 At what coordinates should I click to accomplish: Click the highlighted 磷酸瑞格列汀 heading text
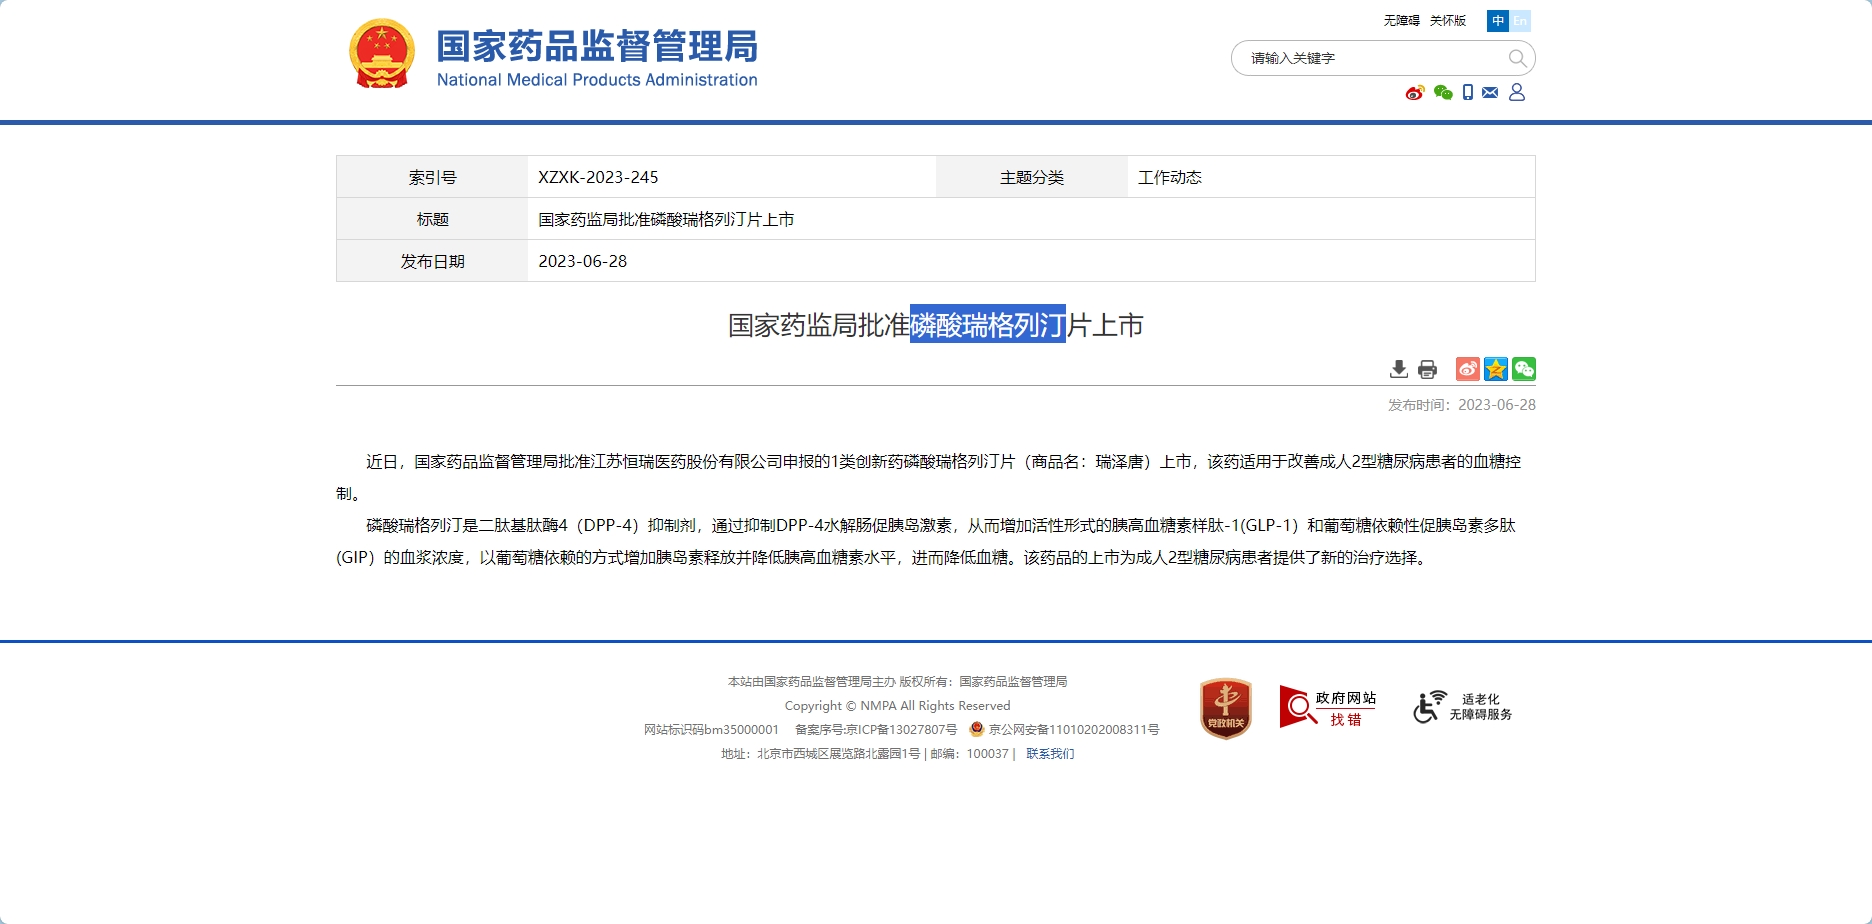[988, 324]
